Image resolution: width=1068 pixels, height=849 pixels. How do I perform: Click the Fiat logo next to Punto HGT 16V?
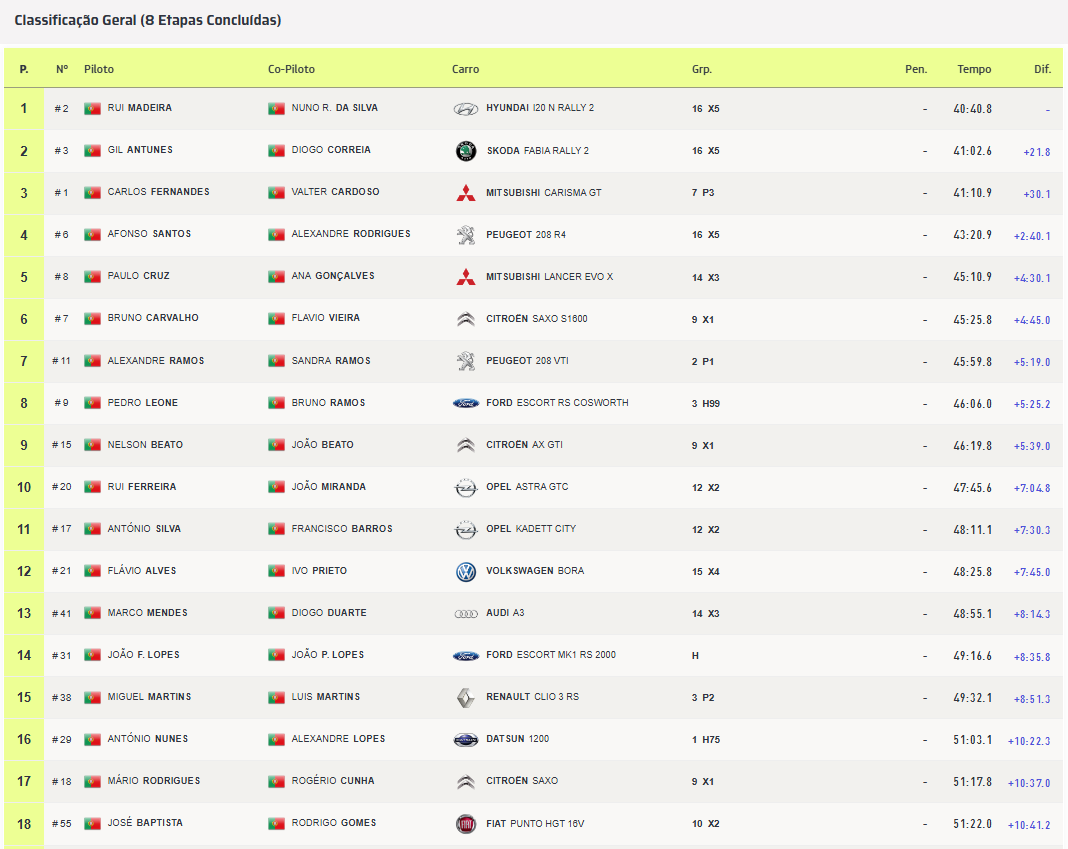(466, 824)
